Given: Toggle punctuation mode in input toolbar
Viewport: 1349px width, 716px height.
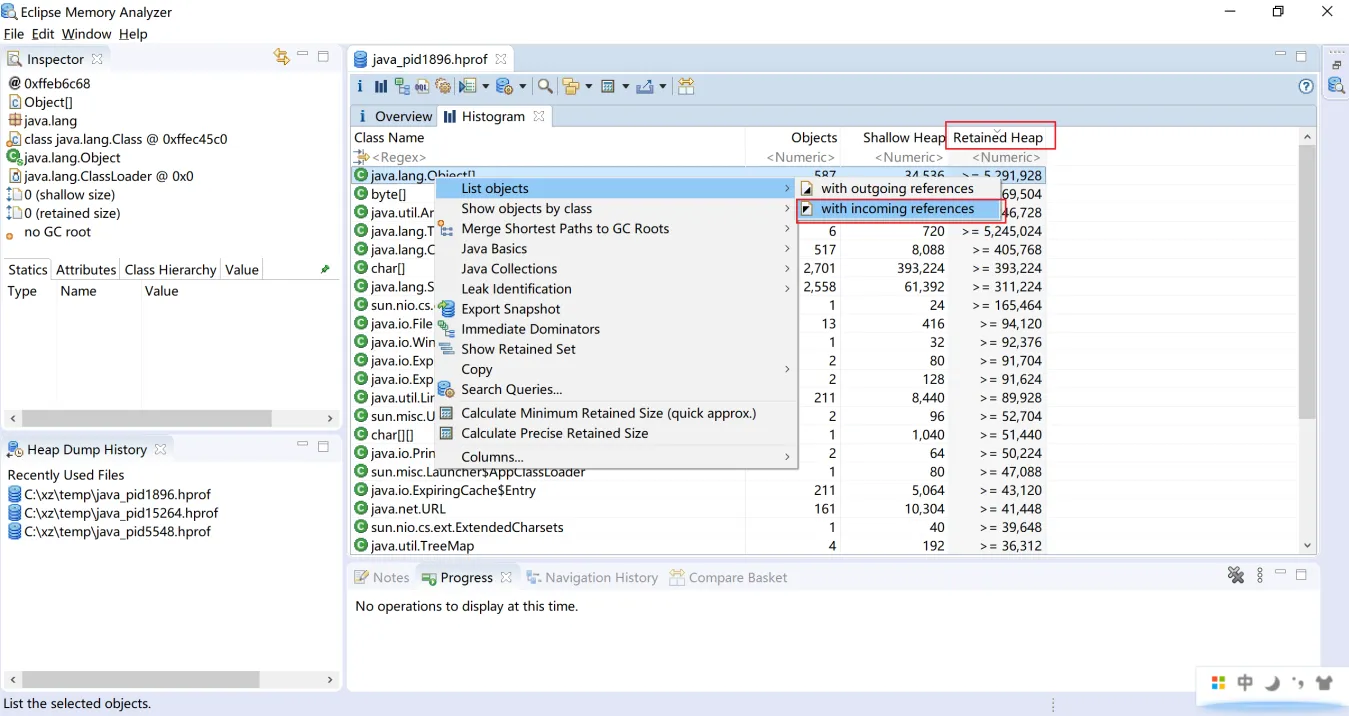Looking at the screenshot, I should coord(1298,683).
